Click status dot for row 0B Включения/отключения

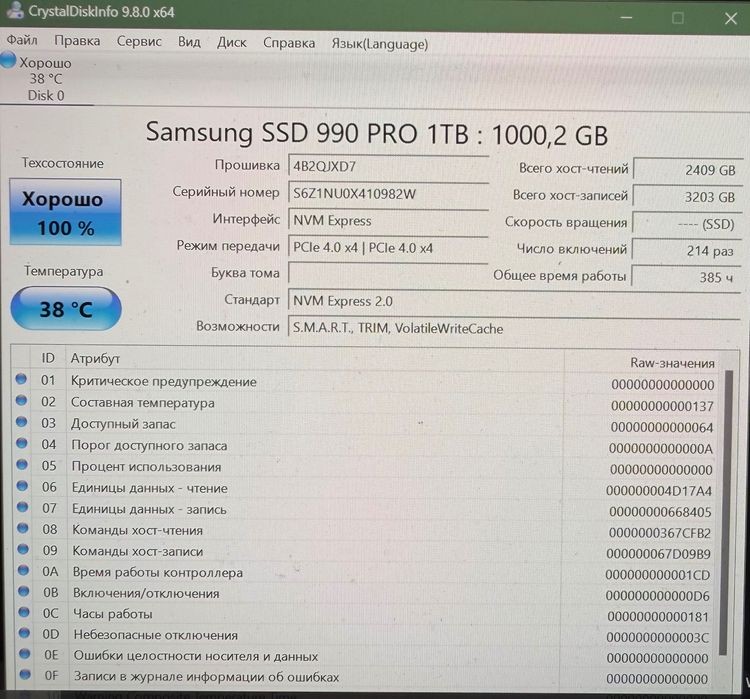(23, 591)
